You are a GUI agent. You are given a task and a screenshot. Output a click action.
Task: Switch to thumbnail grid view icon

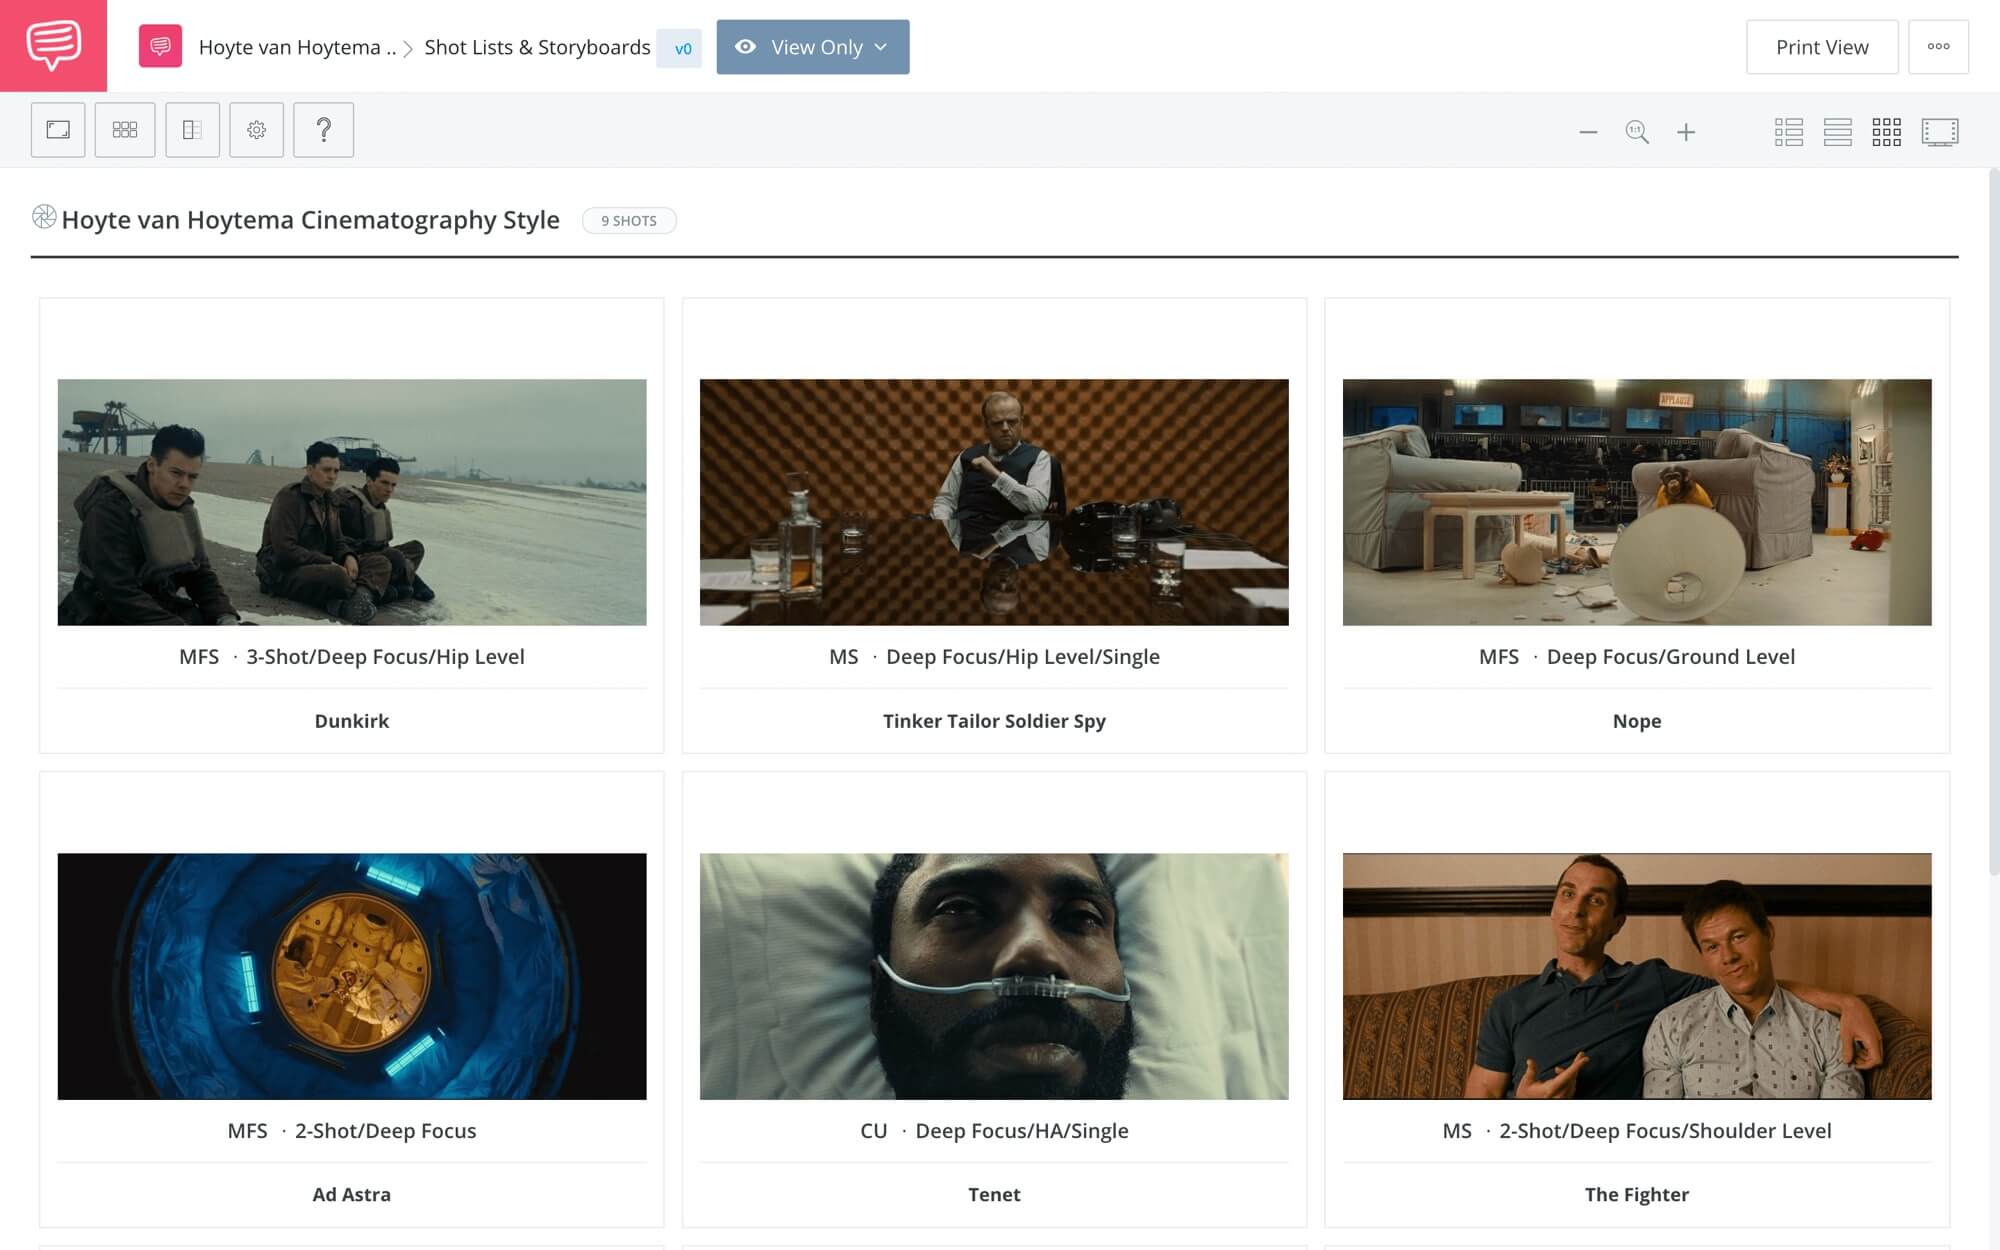[1887, 132]
